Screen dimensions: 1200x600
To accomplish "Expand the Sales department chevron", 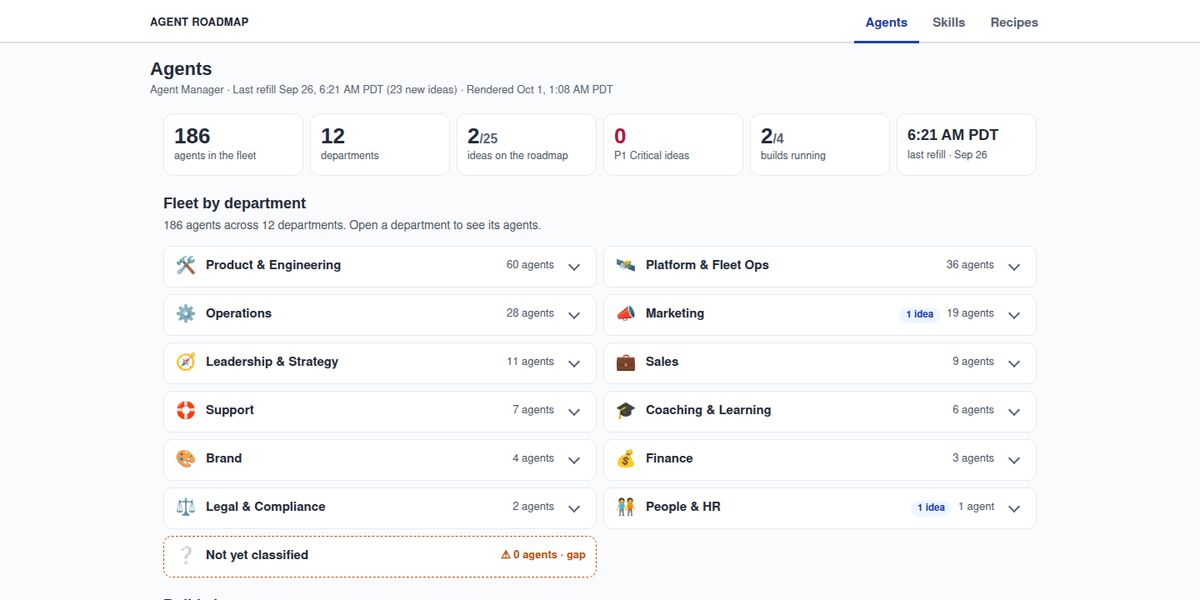I will pyautogui.click(x=1014, y=363).
